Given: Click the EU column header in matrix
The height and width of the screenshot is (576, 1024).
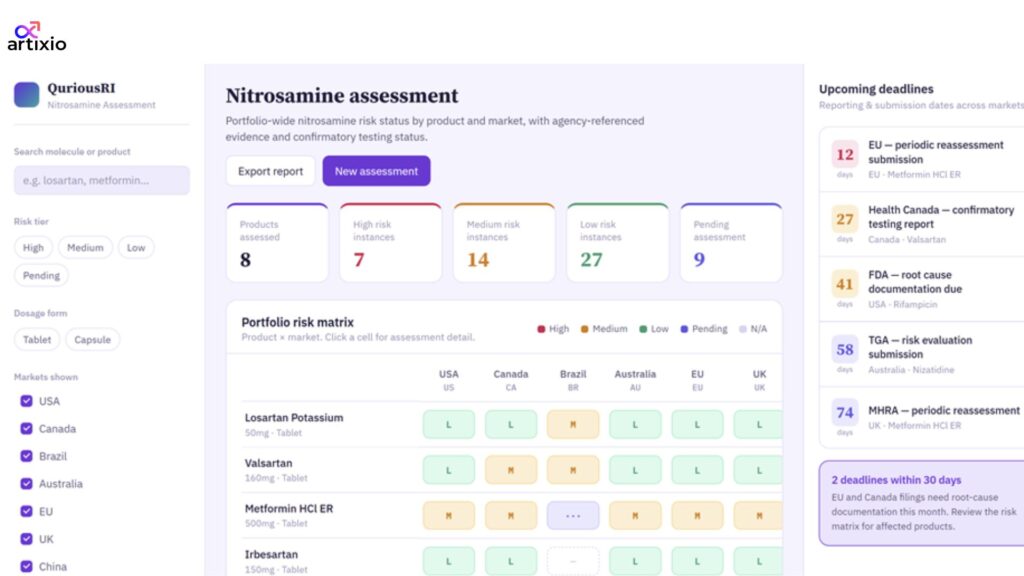Looking at the screenshot, I should click(697, 379).
